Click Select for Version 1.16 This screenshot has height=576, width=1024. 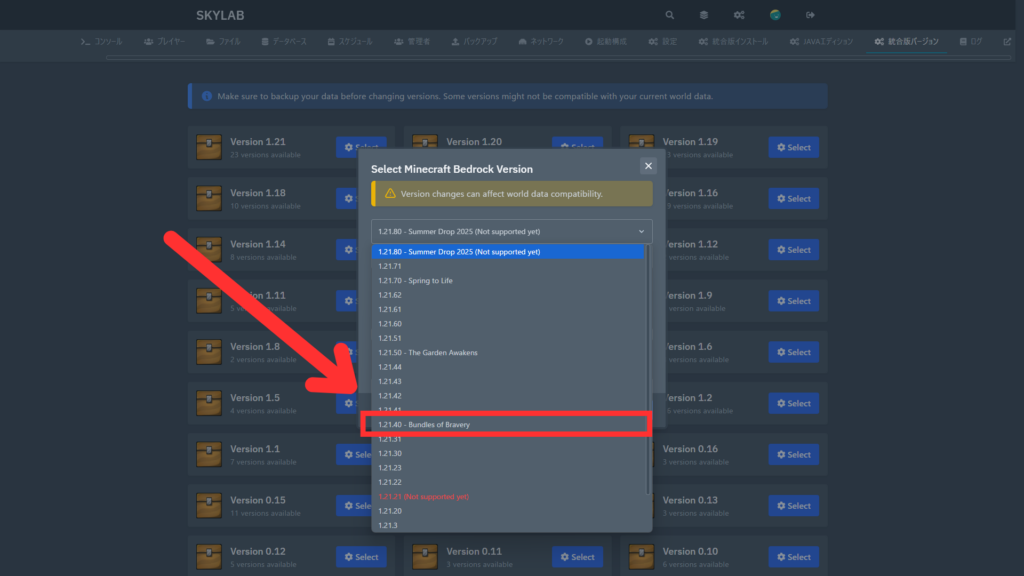[793, 199]
